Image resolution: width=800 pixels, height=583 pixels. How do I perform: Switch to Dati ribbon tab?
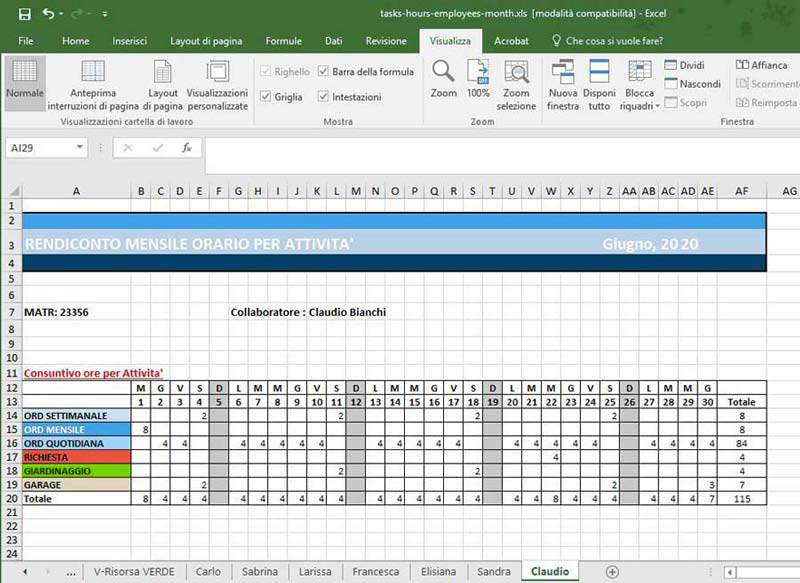[x=334, y=41]
